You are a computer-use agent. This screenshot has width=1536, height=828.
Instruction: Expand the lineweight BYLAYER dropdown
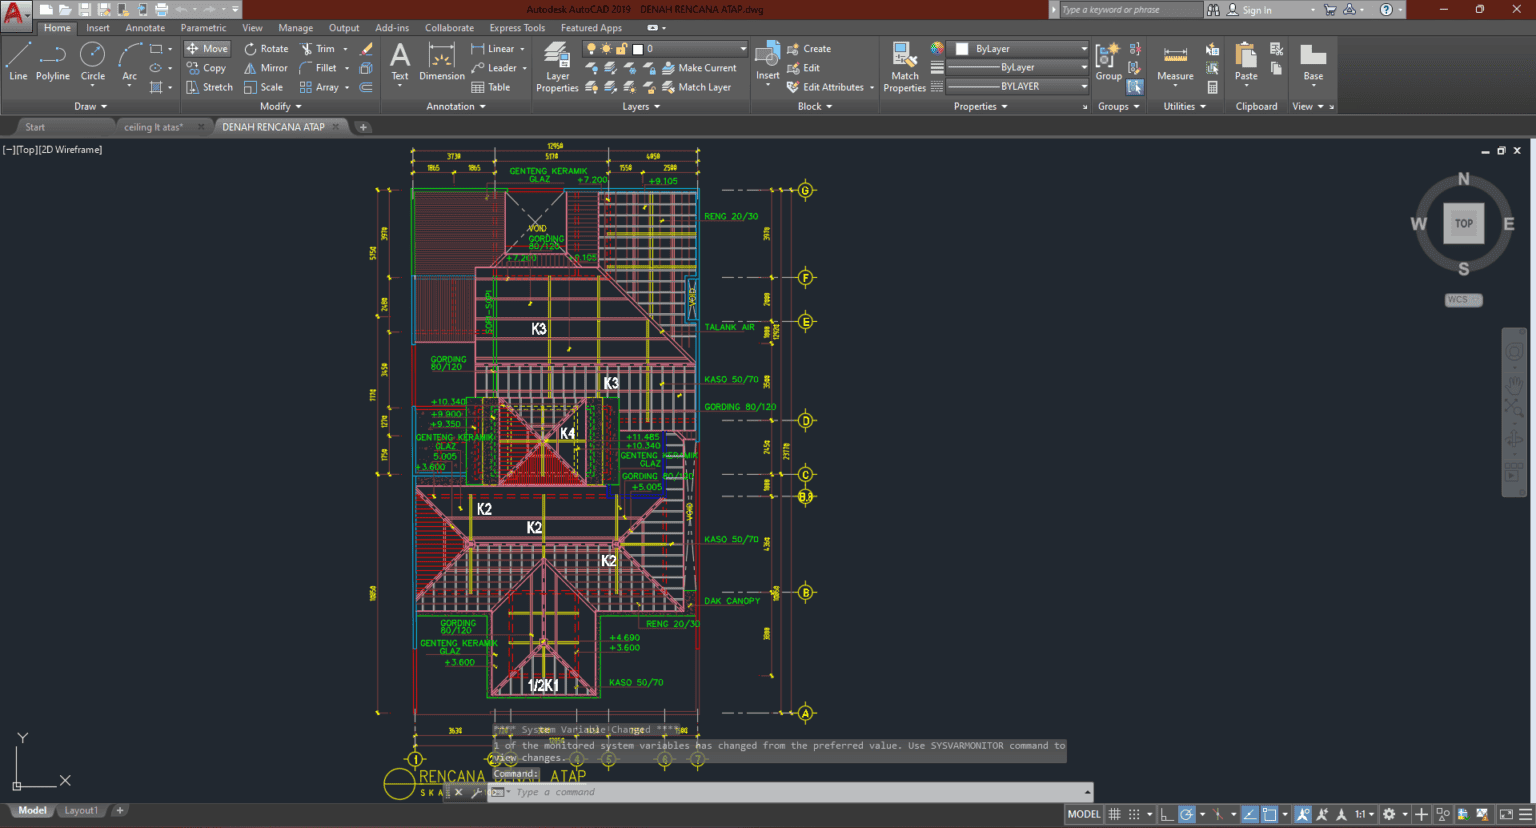1084,86
